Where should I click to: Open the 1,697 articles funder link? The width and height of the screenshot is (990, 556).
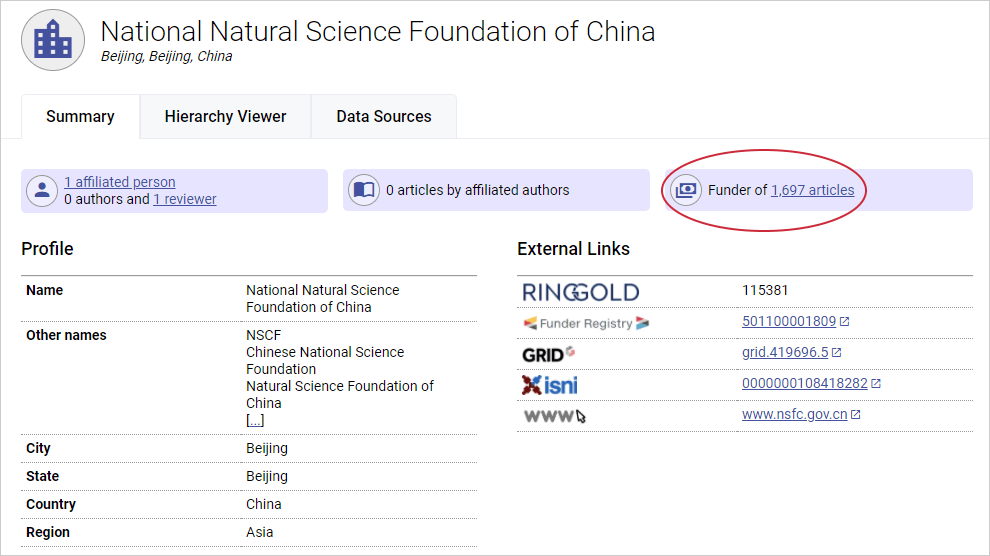(812, 190)
